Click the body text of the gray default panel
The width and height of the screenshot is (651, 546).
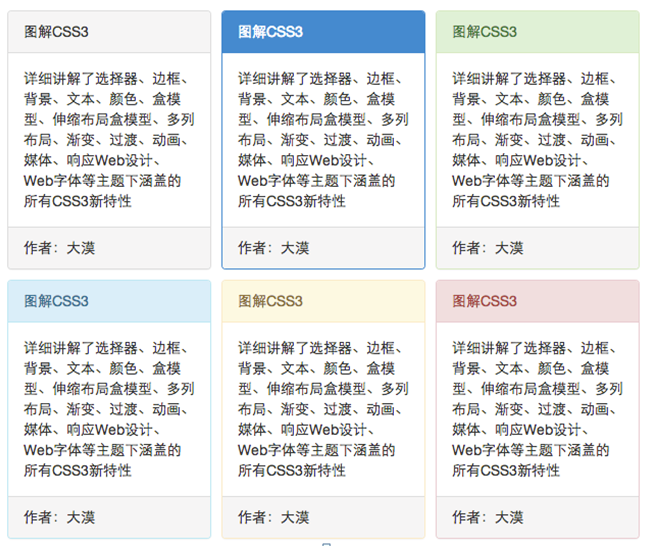coord(108,139)
